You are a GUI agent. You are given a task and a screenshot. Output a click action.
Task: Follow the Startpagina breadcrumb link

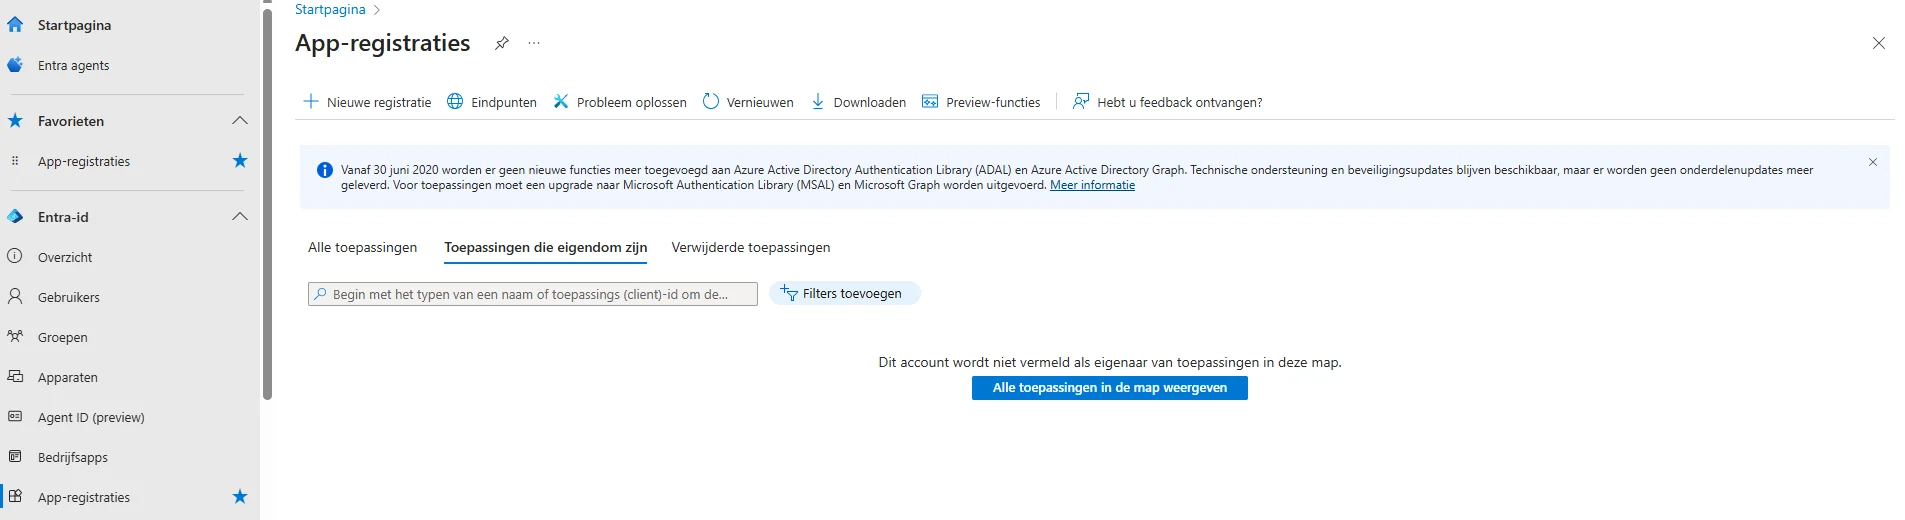(x=330, y=9)
